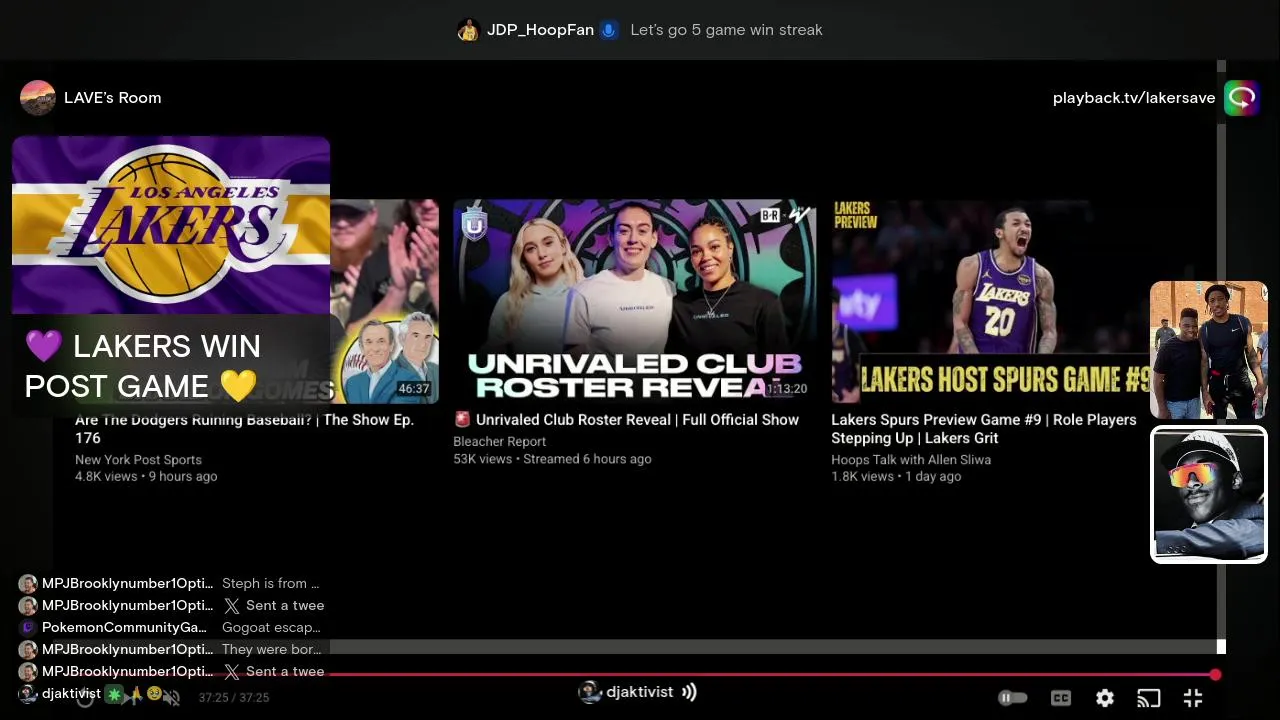
Task: Select the 'Let's go 5 game win streak' message
Action: pyautogui.click(x=726, y=30)
